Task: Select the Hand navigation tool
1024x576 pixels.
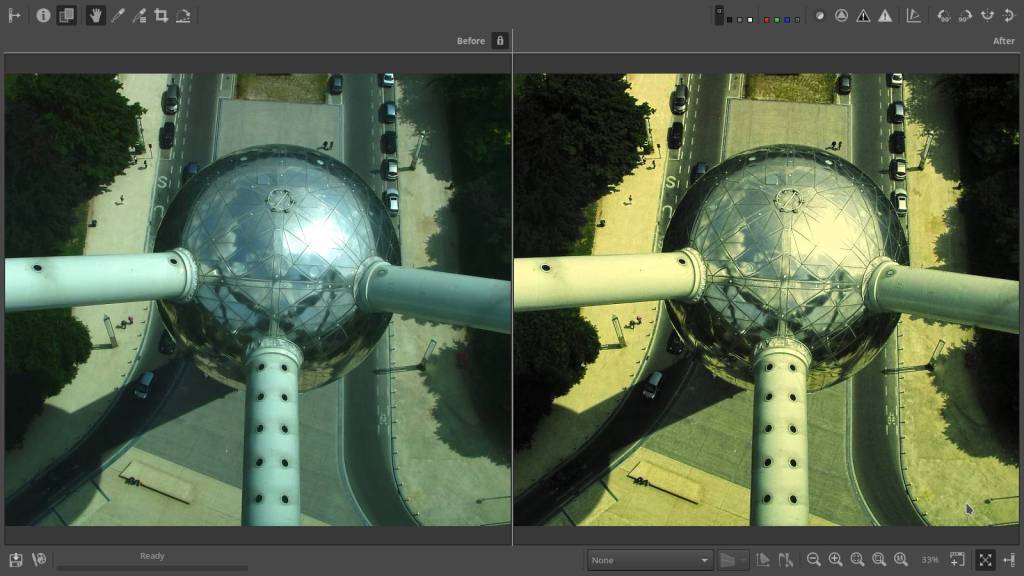Action: pos(95,15)
